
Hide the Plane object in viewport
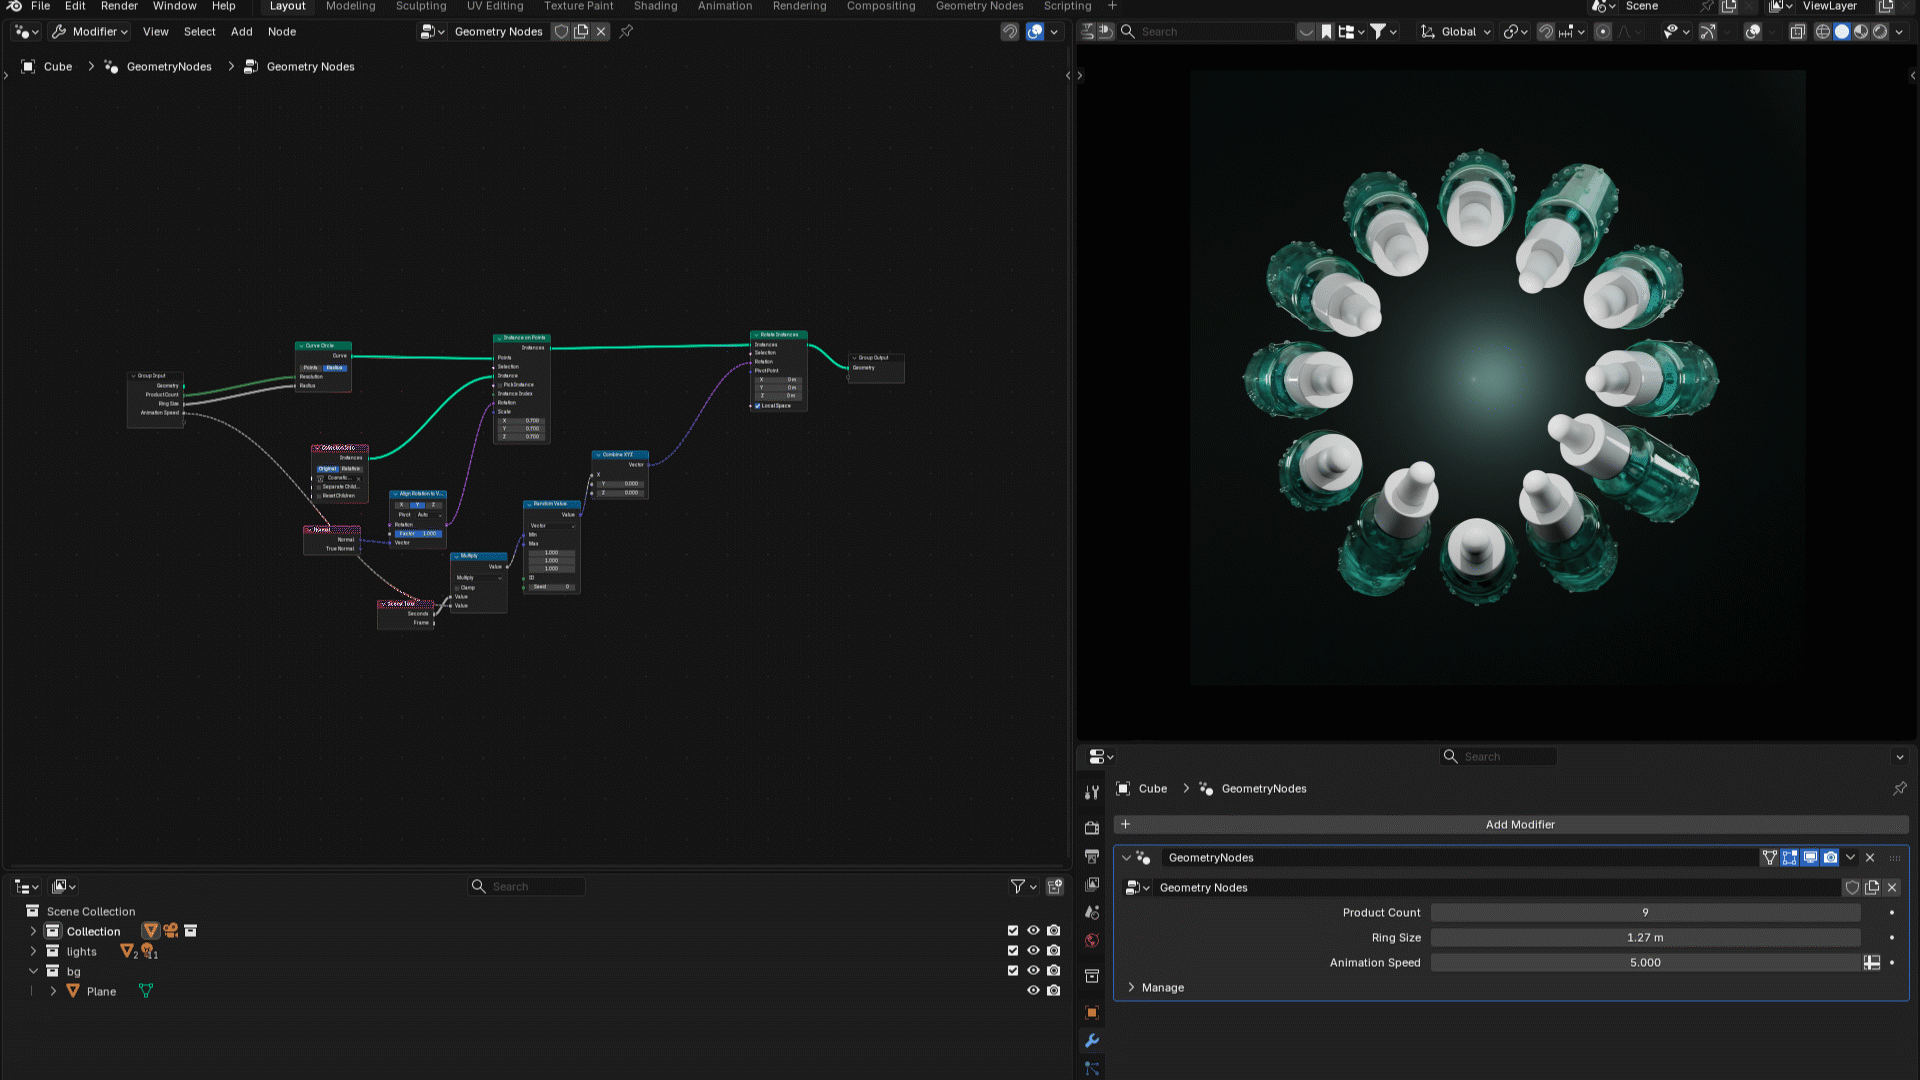coord(1033,991)
